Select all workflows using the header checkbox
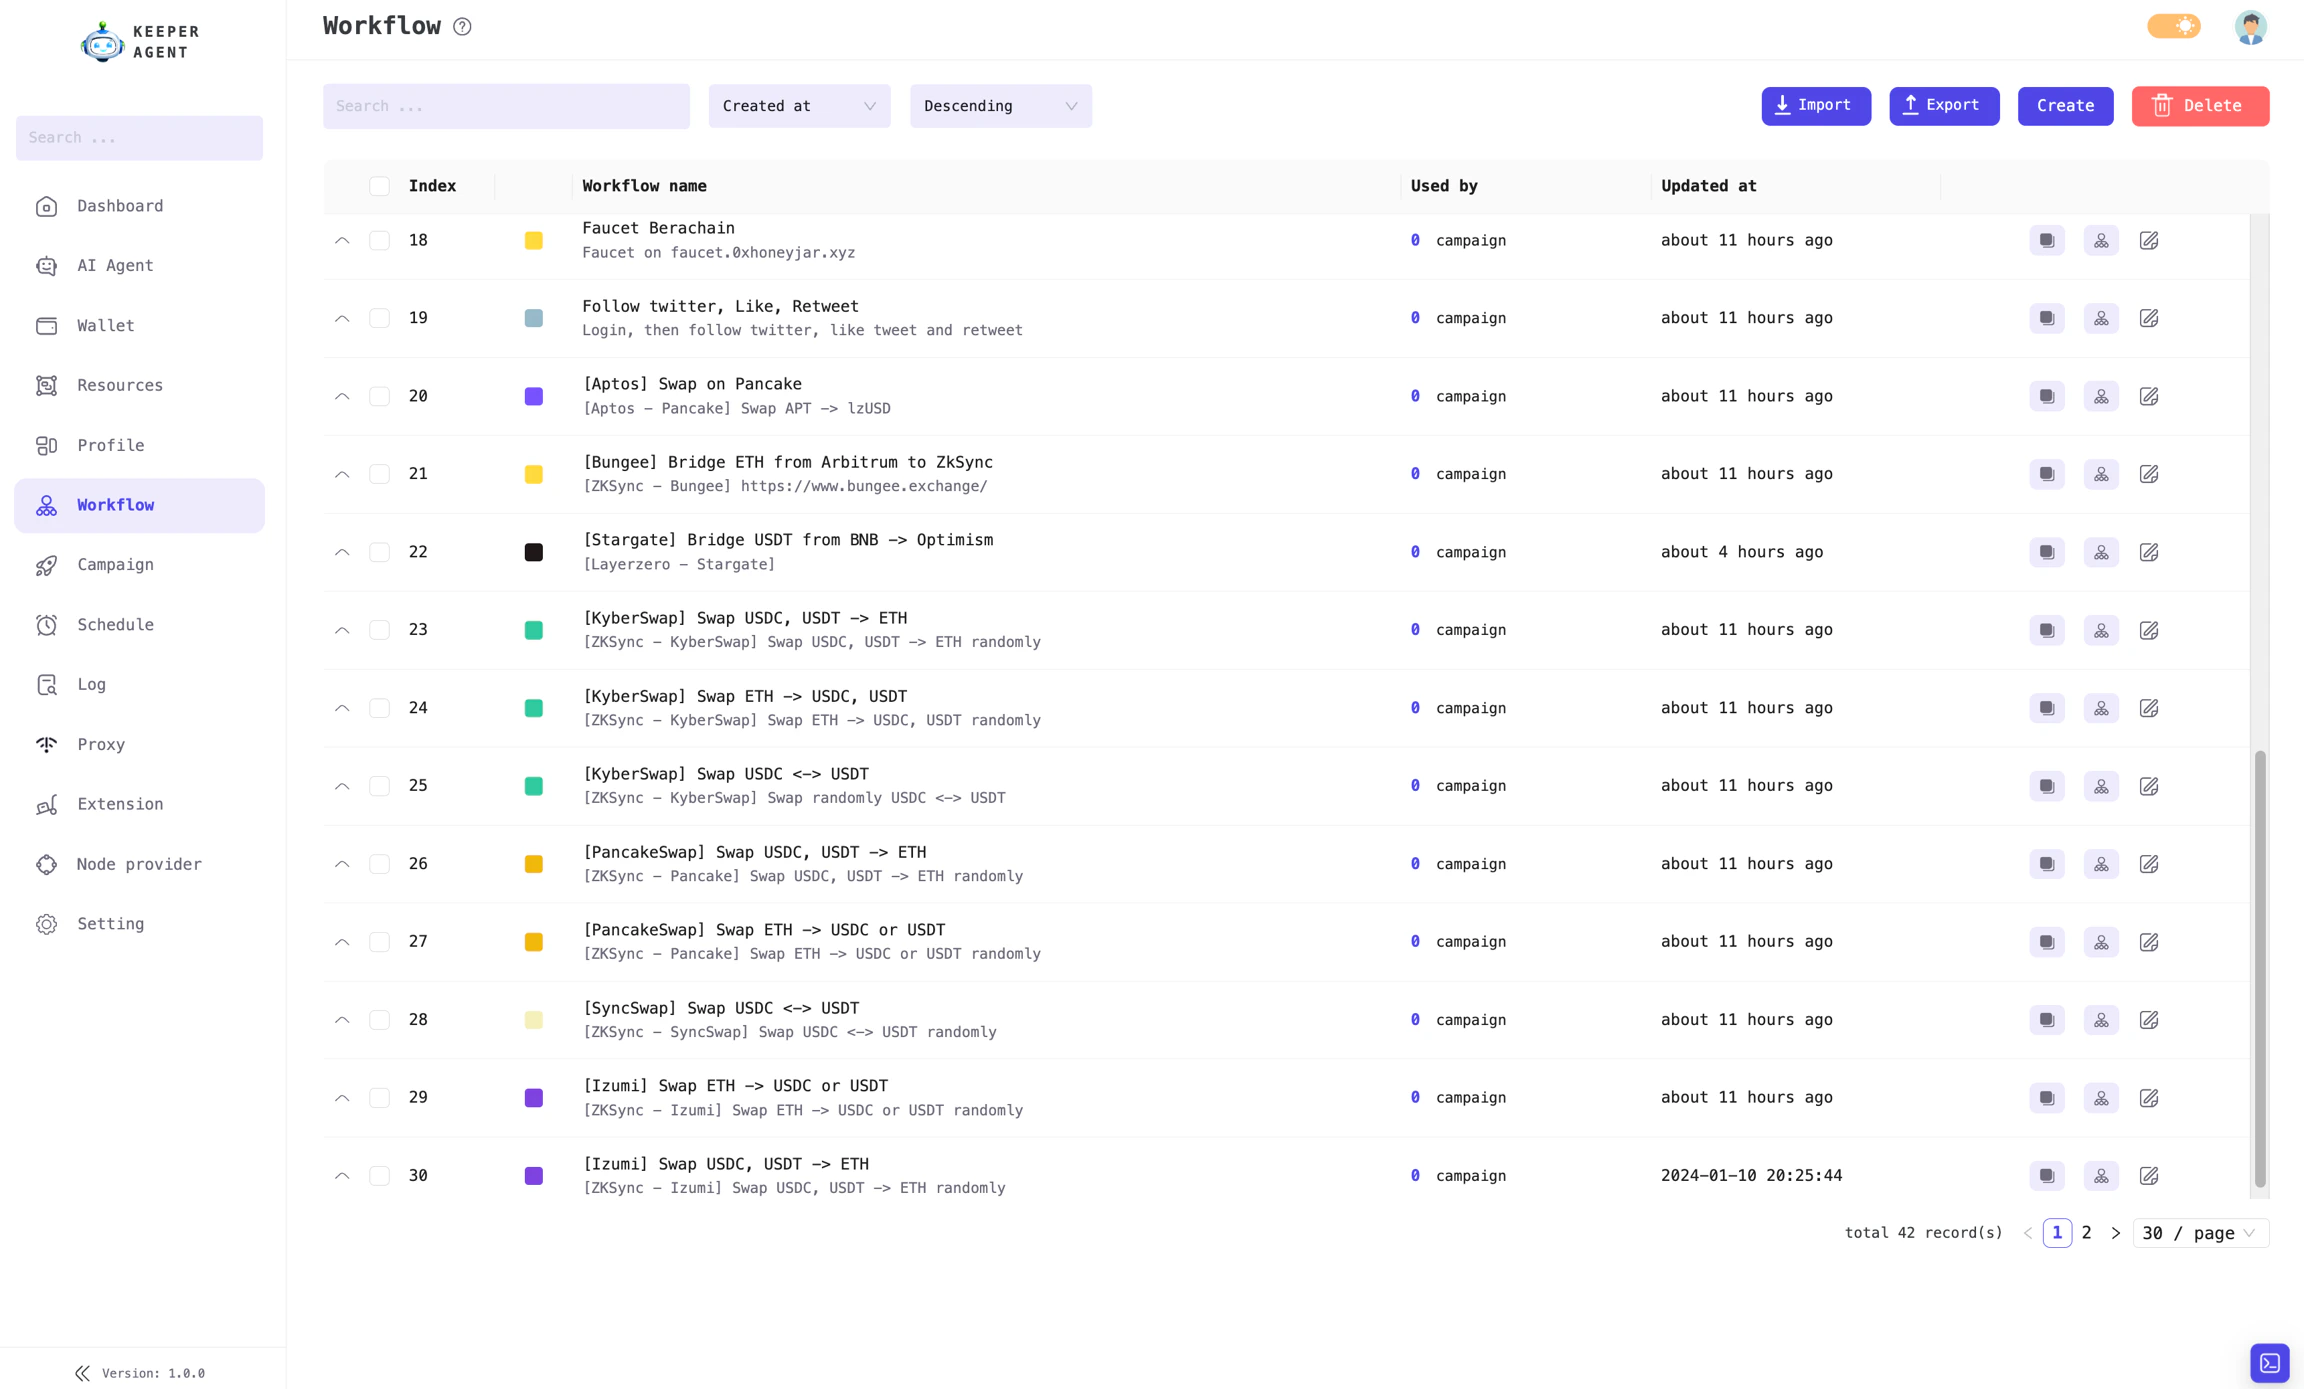Viewport: 2304px width, 1389px height. coord(380,186)
